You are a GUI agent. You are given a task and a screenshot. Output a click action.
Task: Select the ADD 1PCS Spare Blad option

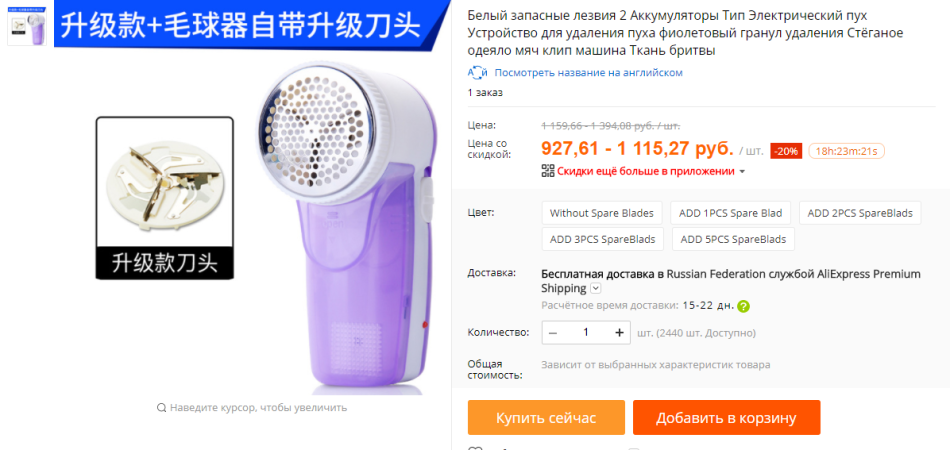coord(731,213)
